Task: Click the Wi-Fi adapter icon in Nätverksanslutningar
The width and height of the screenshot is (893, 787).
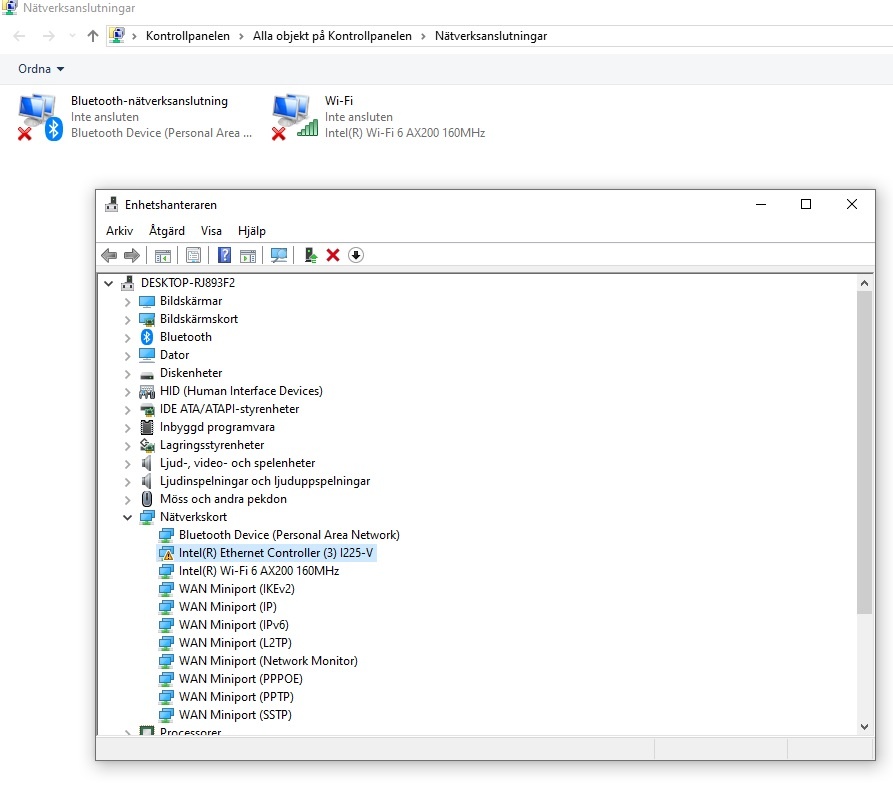Action: coord(294,117)
